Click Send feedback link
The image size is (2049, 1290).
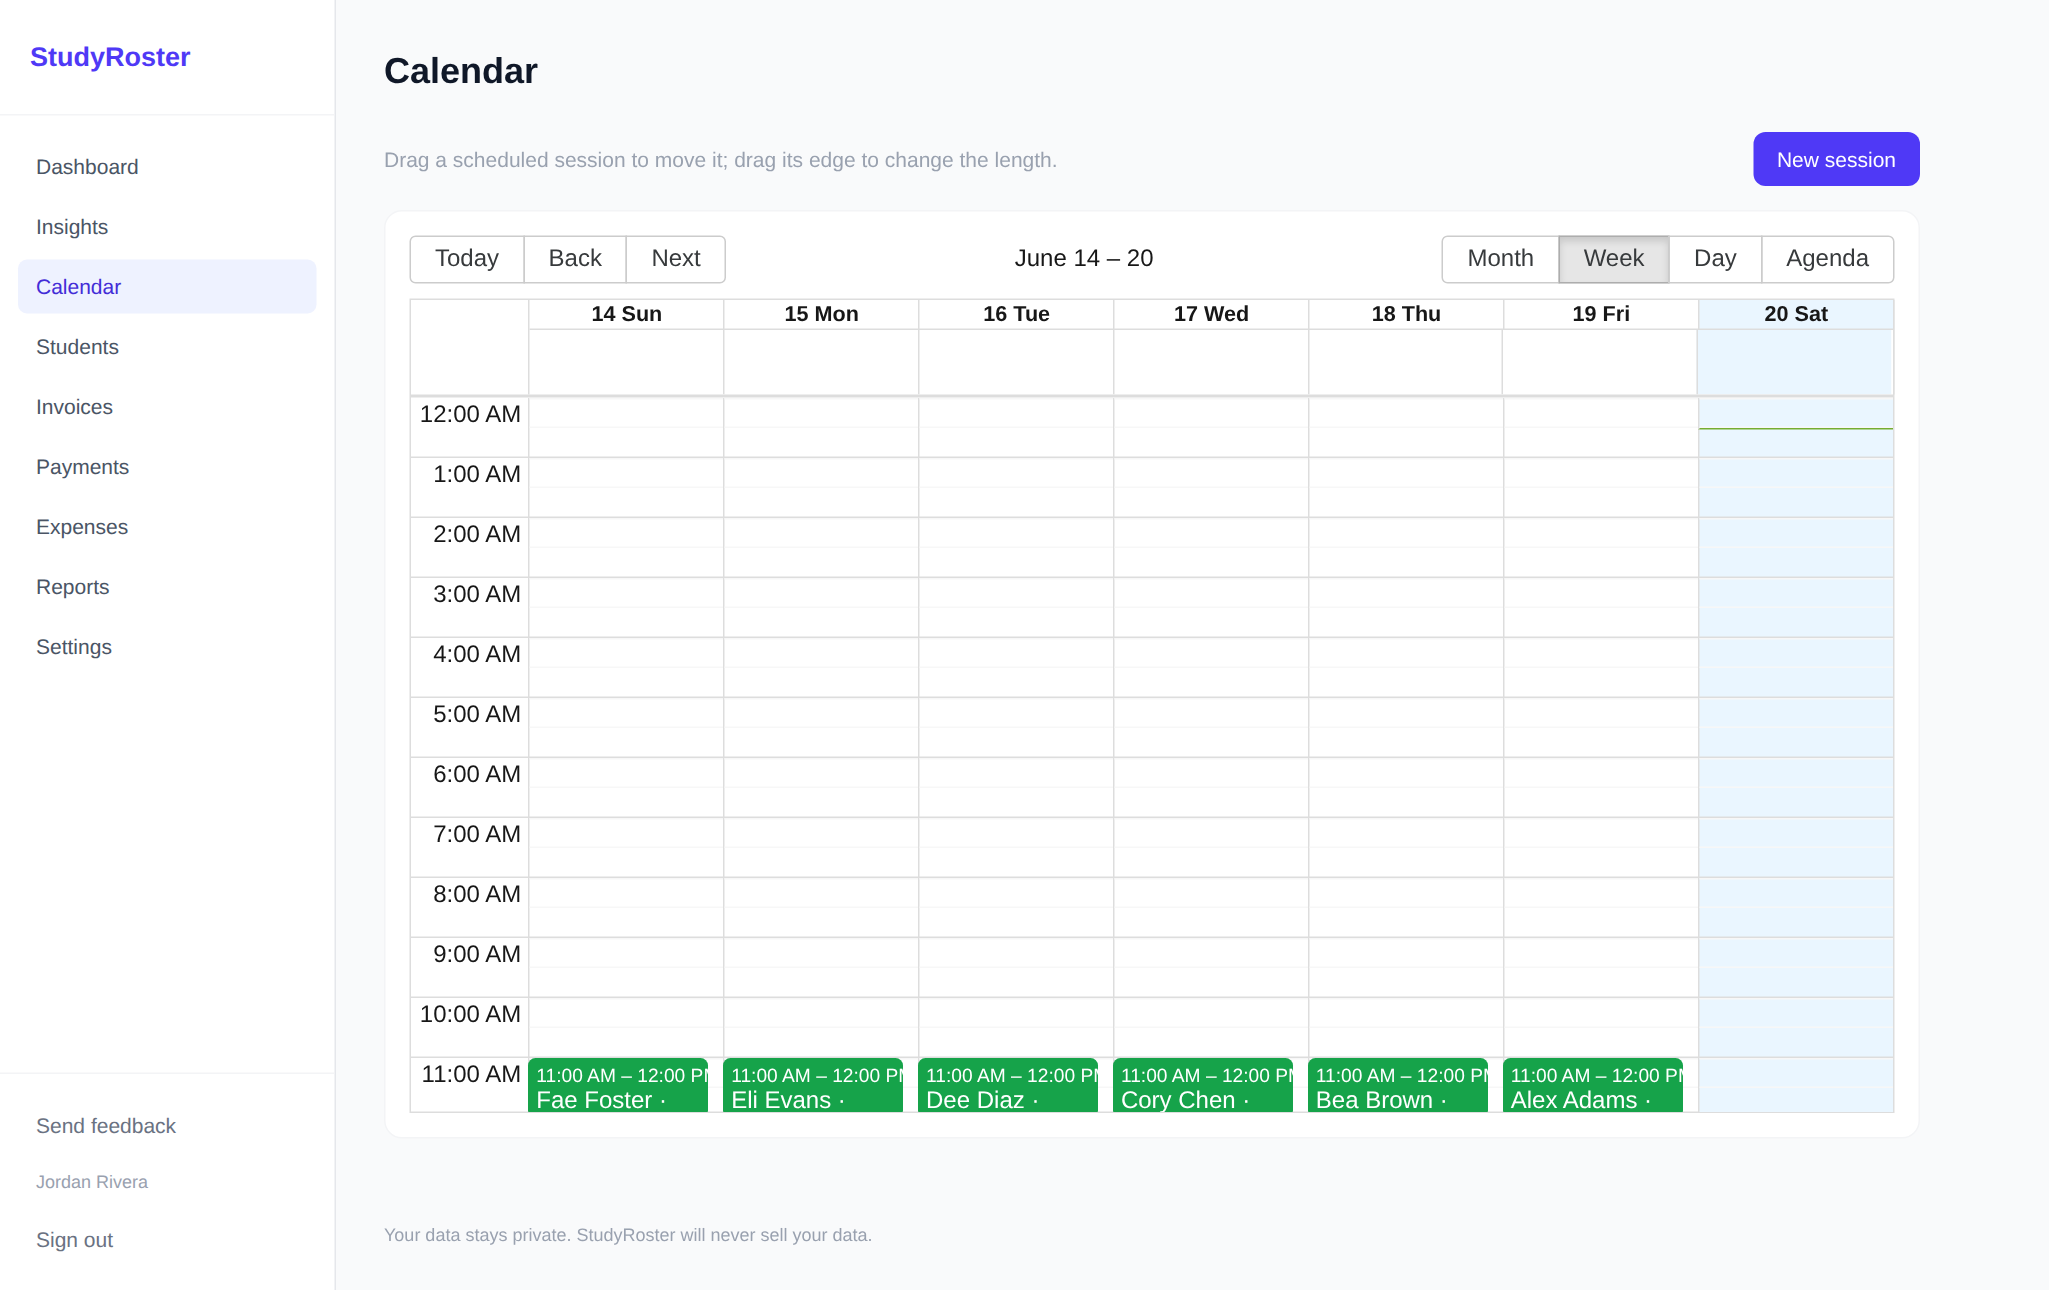pos(106,1126)
